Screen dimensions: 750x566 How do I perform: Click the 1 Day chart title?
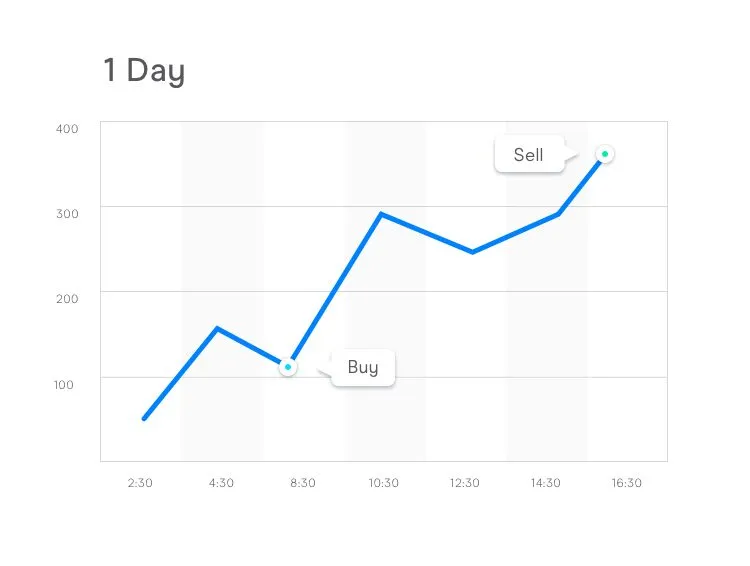coord(144,70)
